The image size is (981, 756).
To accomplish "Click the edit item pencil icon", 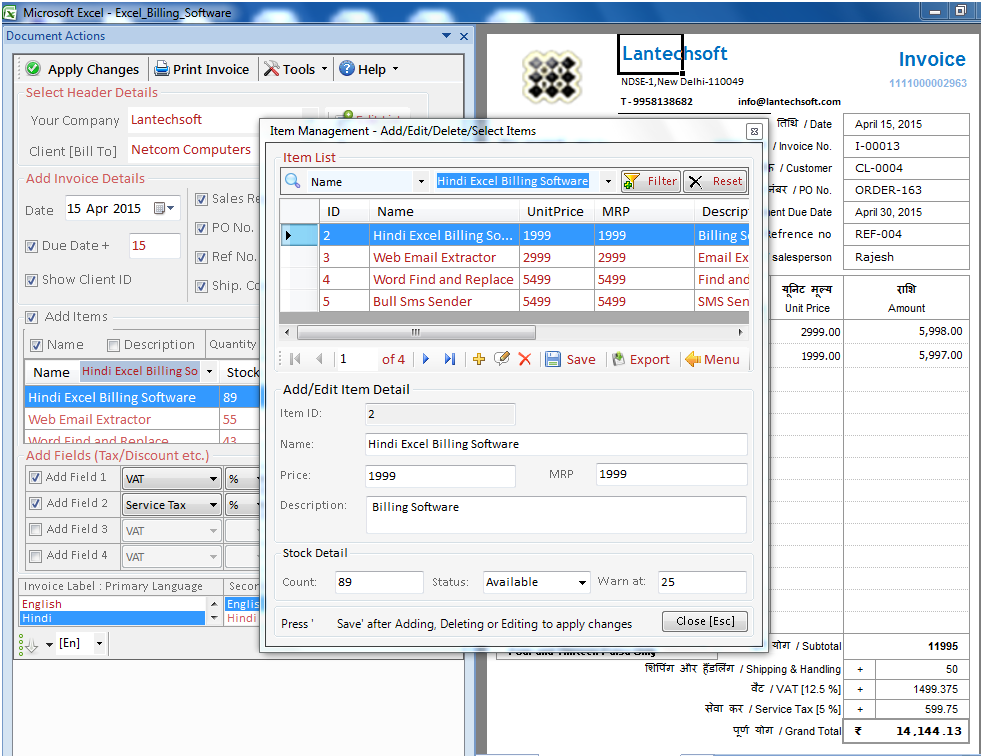I will [x=501, y=358].
